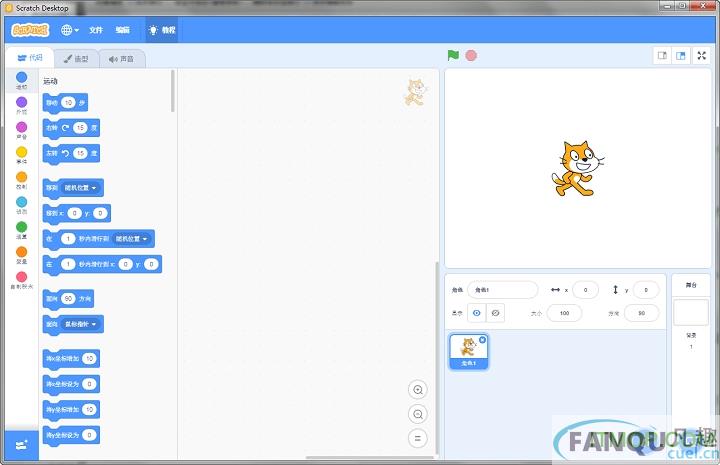Screen dimensions: 720x465
Task: Delete the cat sprite with its x button
Action: 483,340
